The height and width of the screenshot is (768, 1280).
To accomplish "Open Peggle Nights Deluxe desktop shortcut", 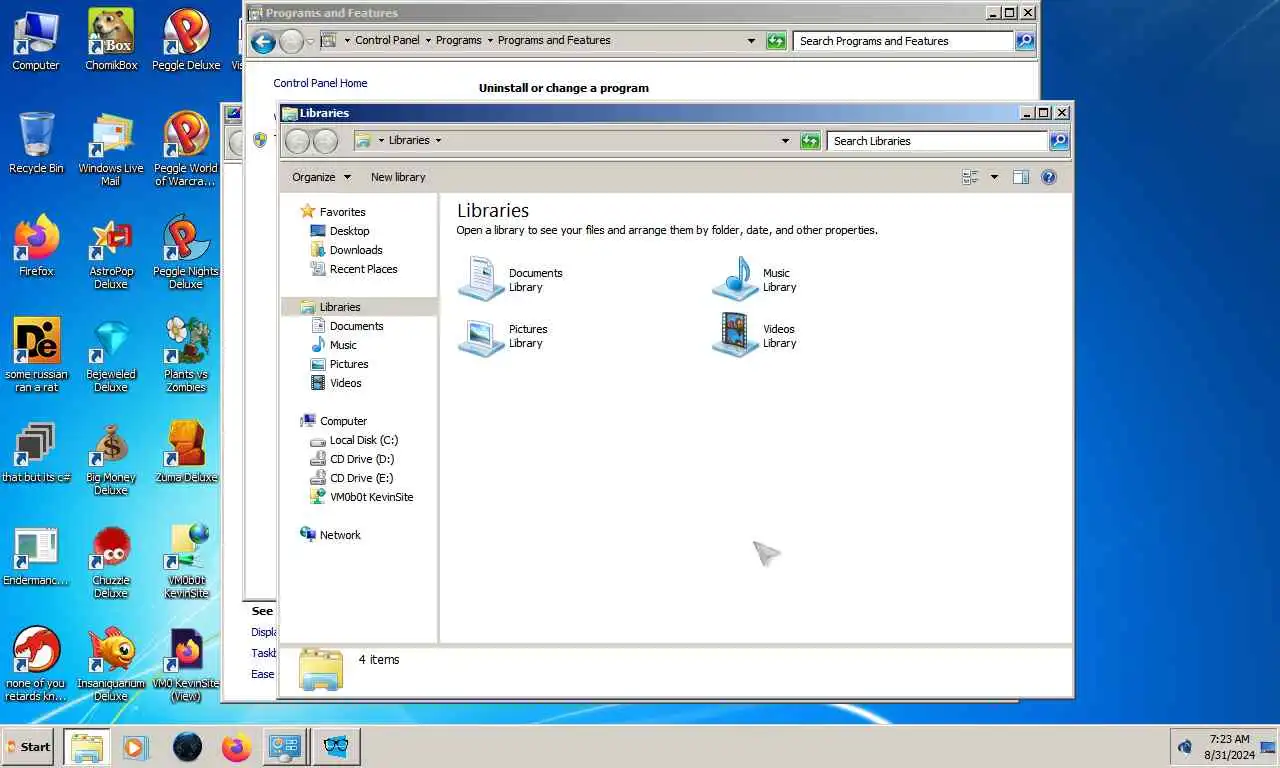I will pyautogui.click(x=186, y=252).
